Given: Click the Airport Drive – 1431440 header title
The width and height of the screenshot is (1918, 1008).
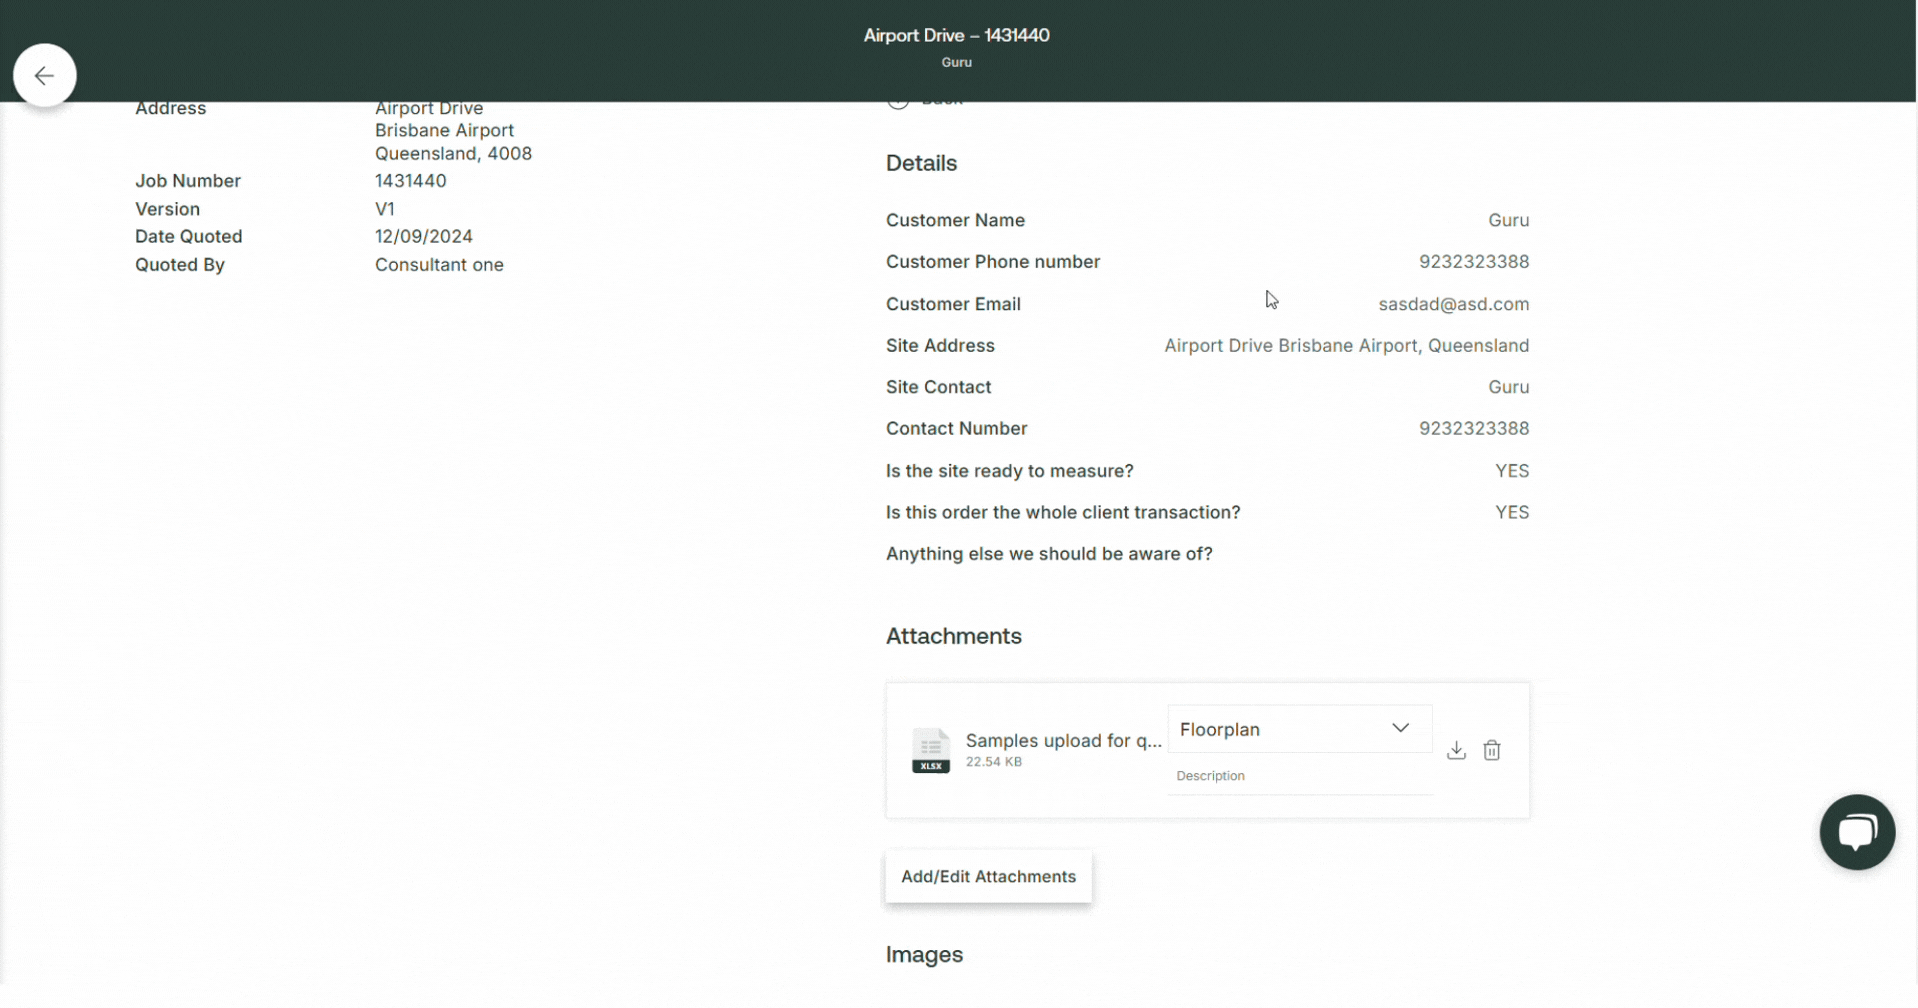Looking at the screenshot, I should click(956, 36).
